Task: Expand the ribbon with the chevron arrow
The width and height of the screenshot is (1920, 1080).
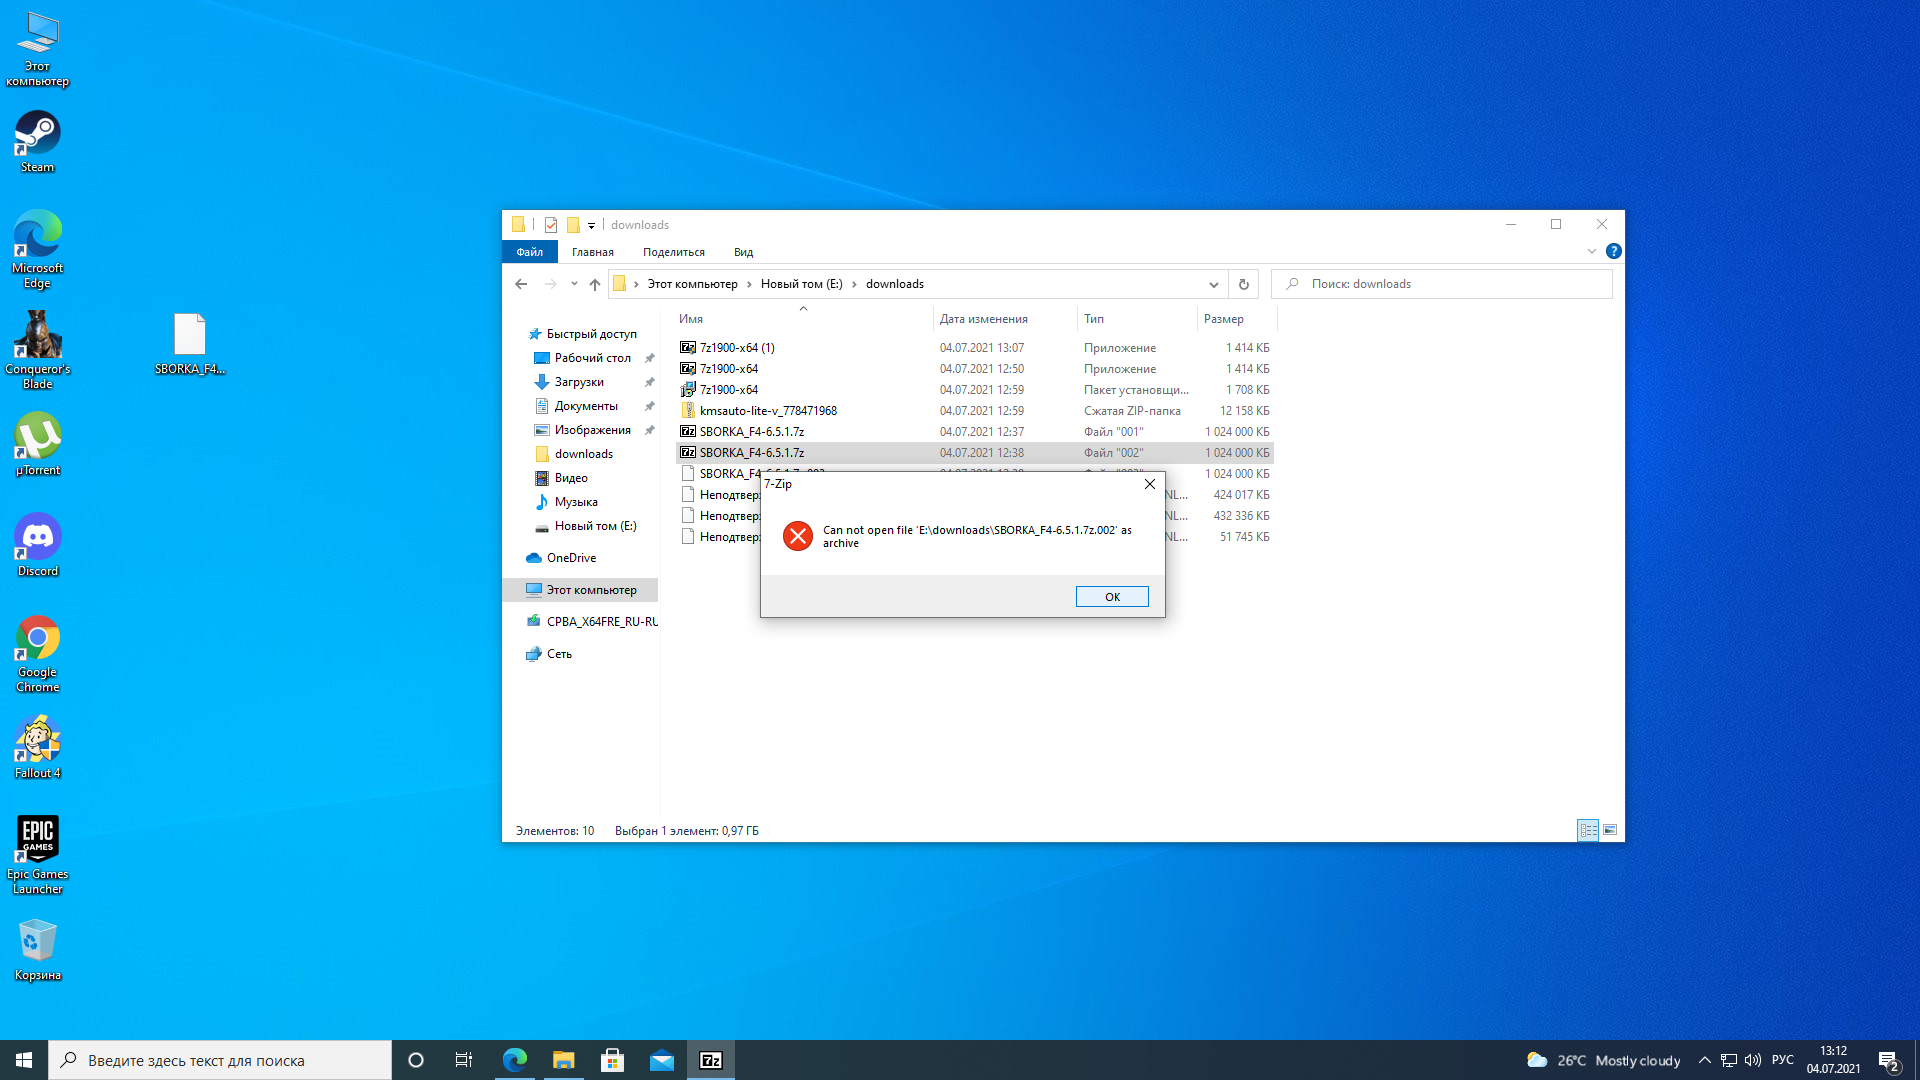Action: coord(1591,252)
